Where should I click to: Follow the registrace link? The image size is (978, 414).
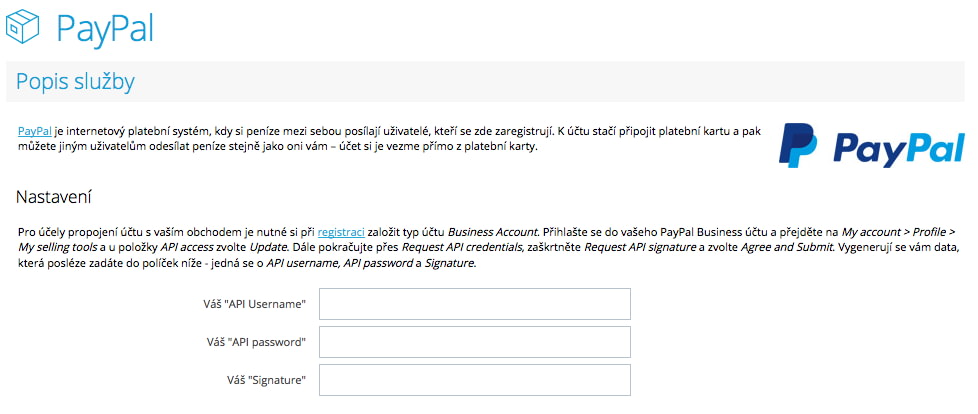click(x=341, y=232)
